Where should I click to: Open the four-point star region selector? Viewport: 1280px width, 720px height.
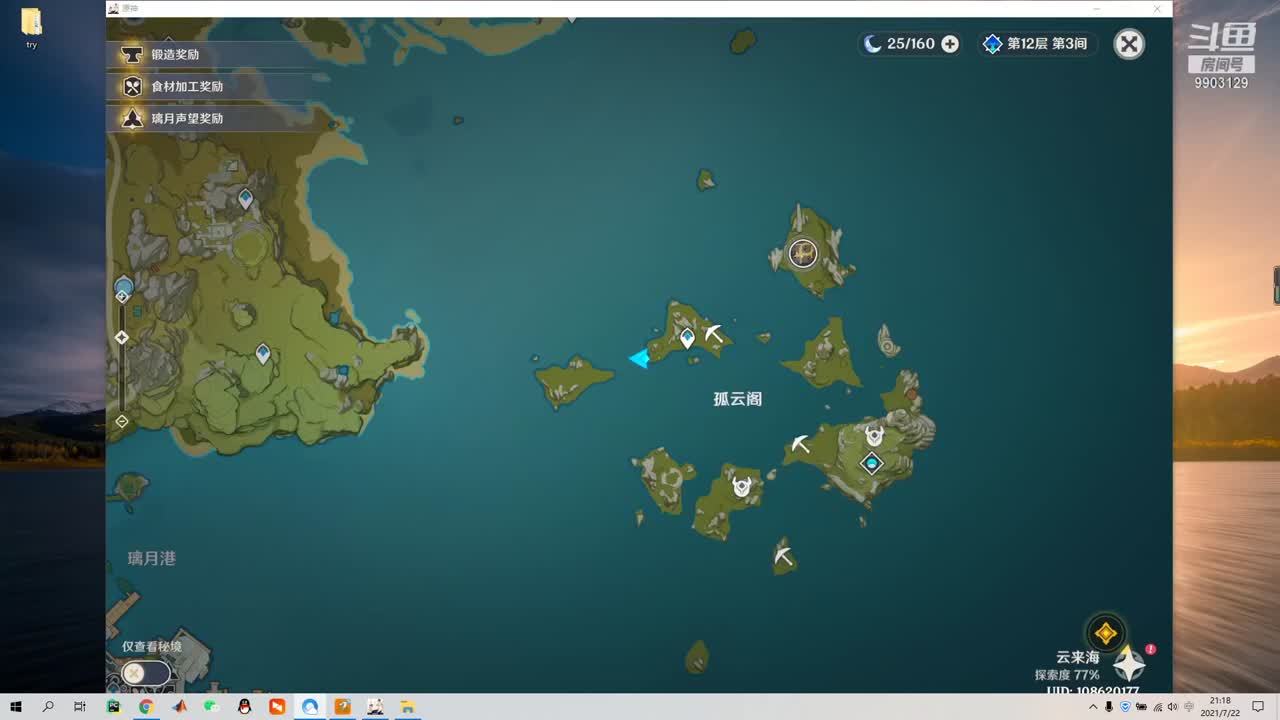[1129, 664]
